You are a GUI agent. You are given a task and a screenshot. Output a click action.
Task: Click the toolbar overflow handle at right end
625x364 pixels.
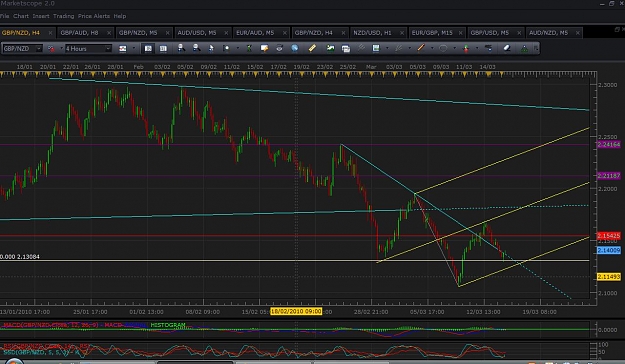(536, 49)
